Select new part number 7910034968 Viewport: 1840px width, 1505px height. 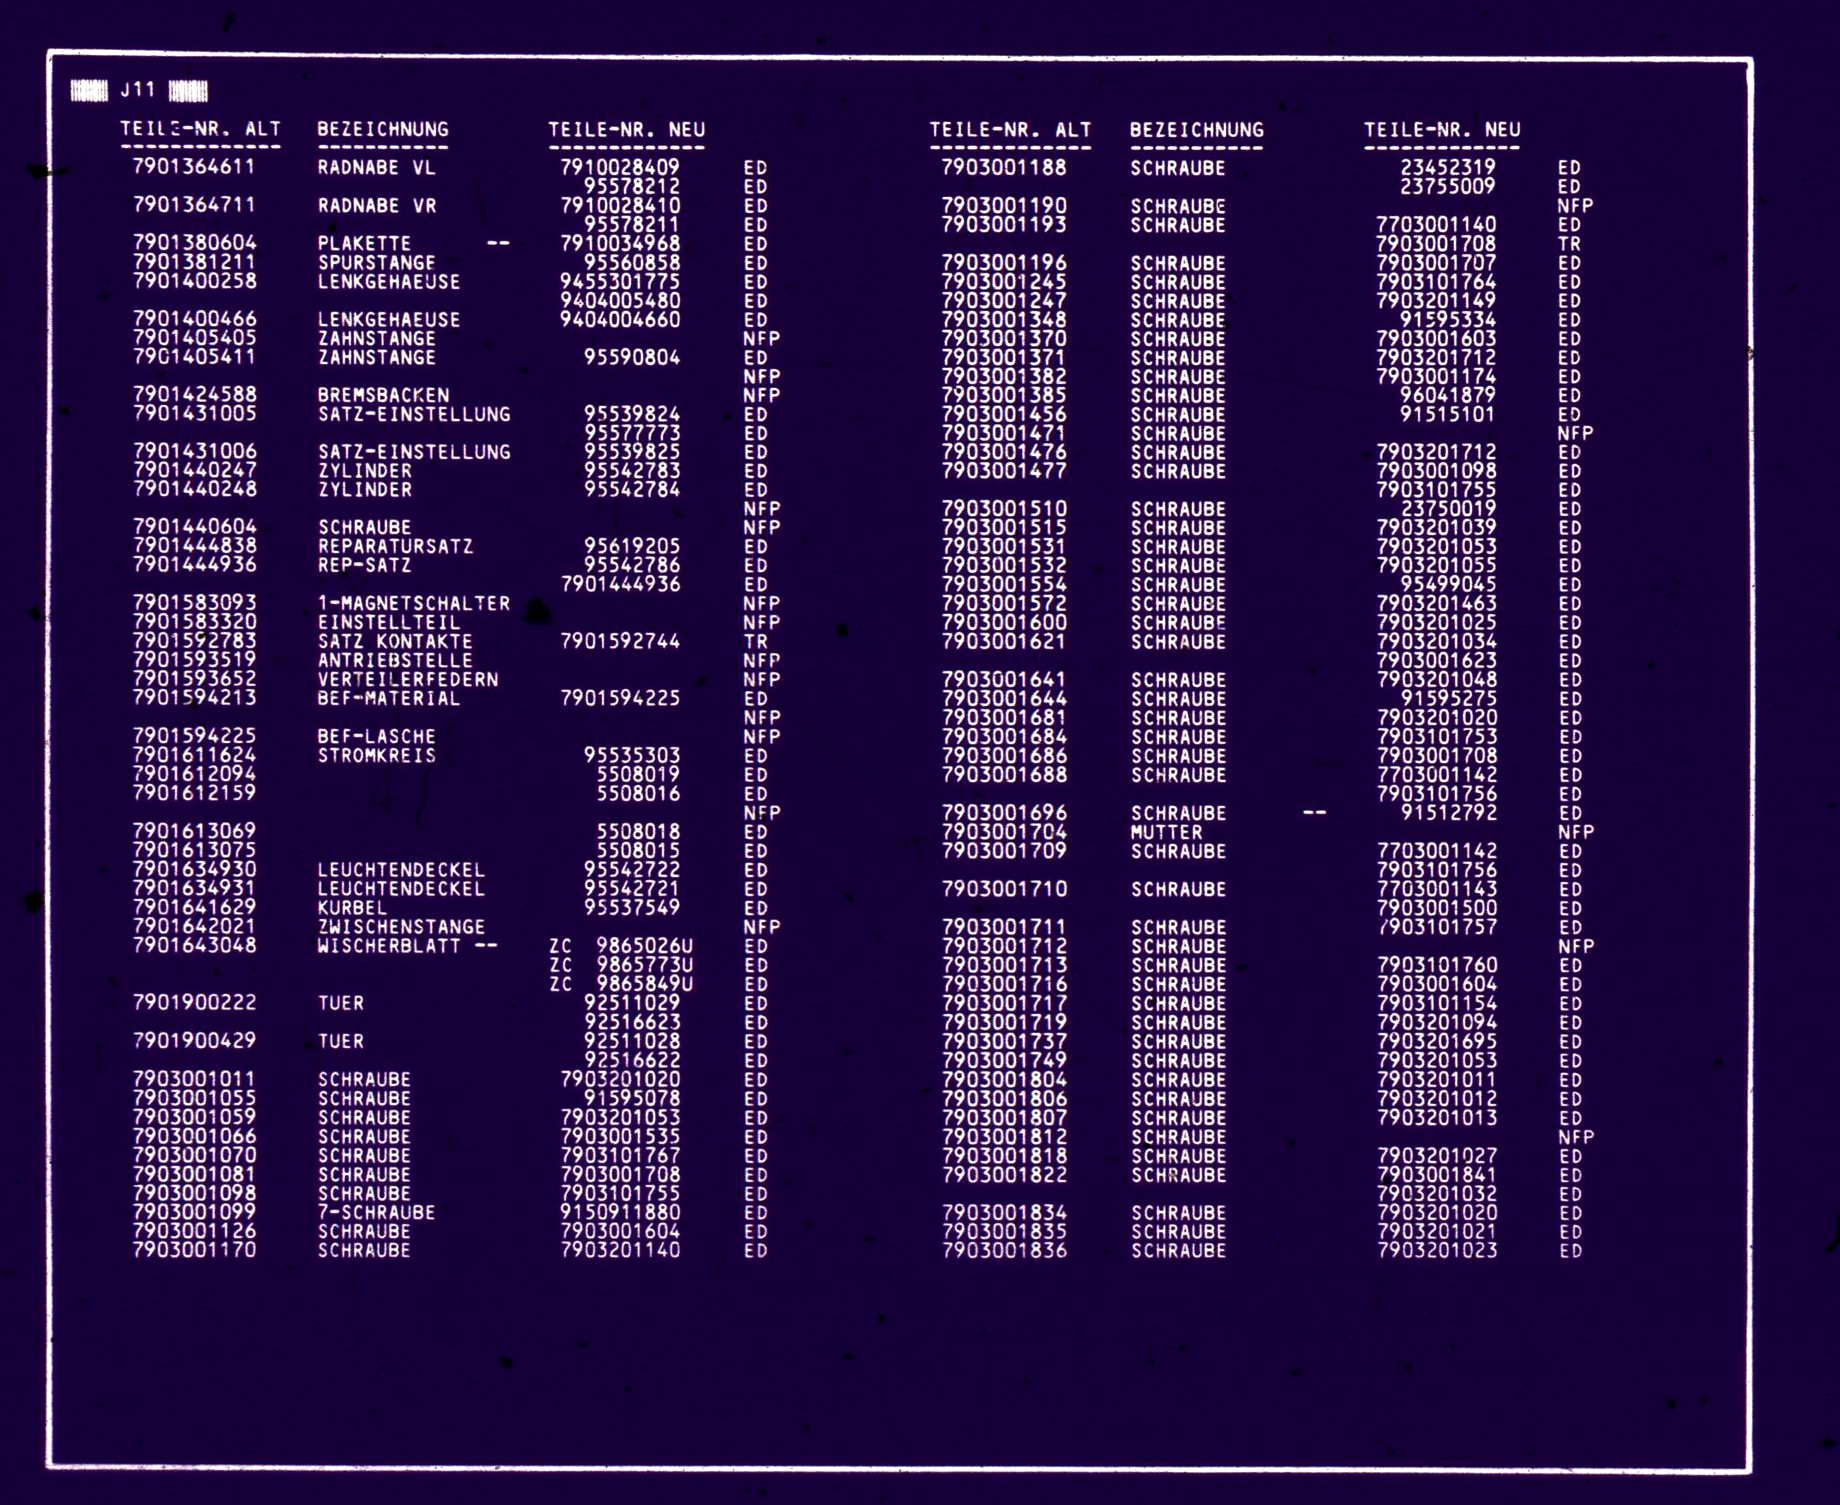[620, 243]
